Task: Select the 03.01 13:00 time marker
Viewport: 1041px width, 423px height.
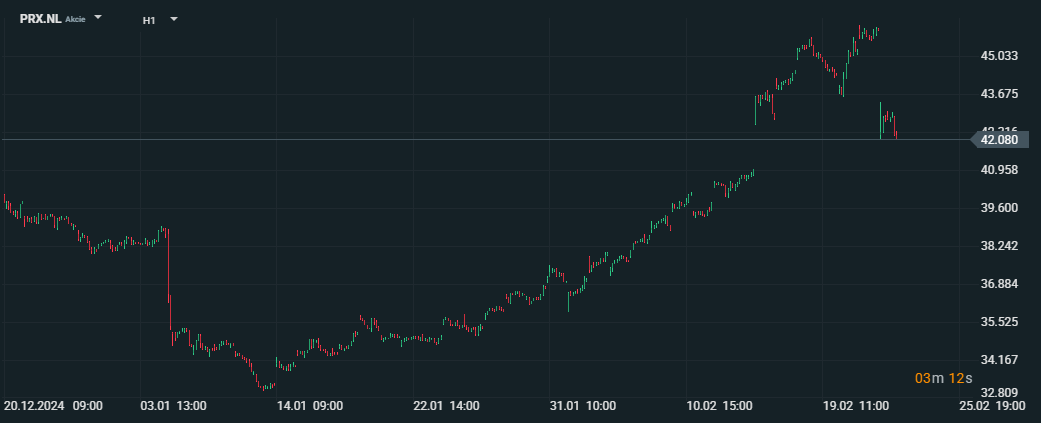Action: pos(174,406)
